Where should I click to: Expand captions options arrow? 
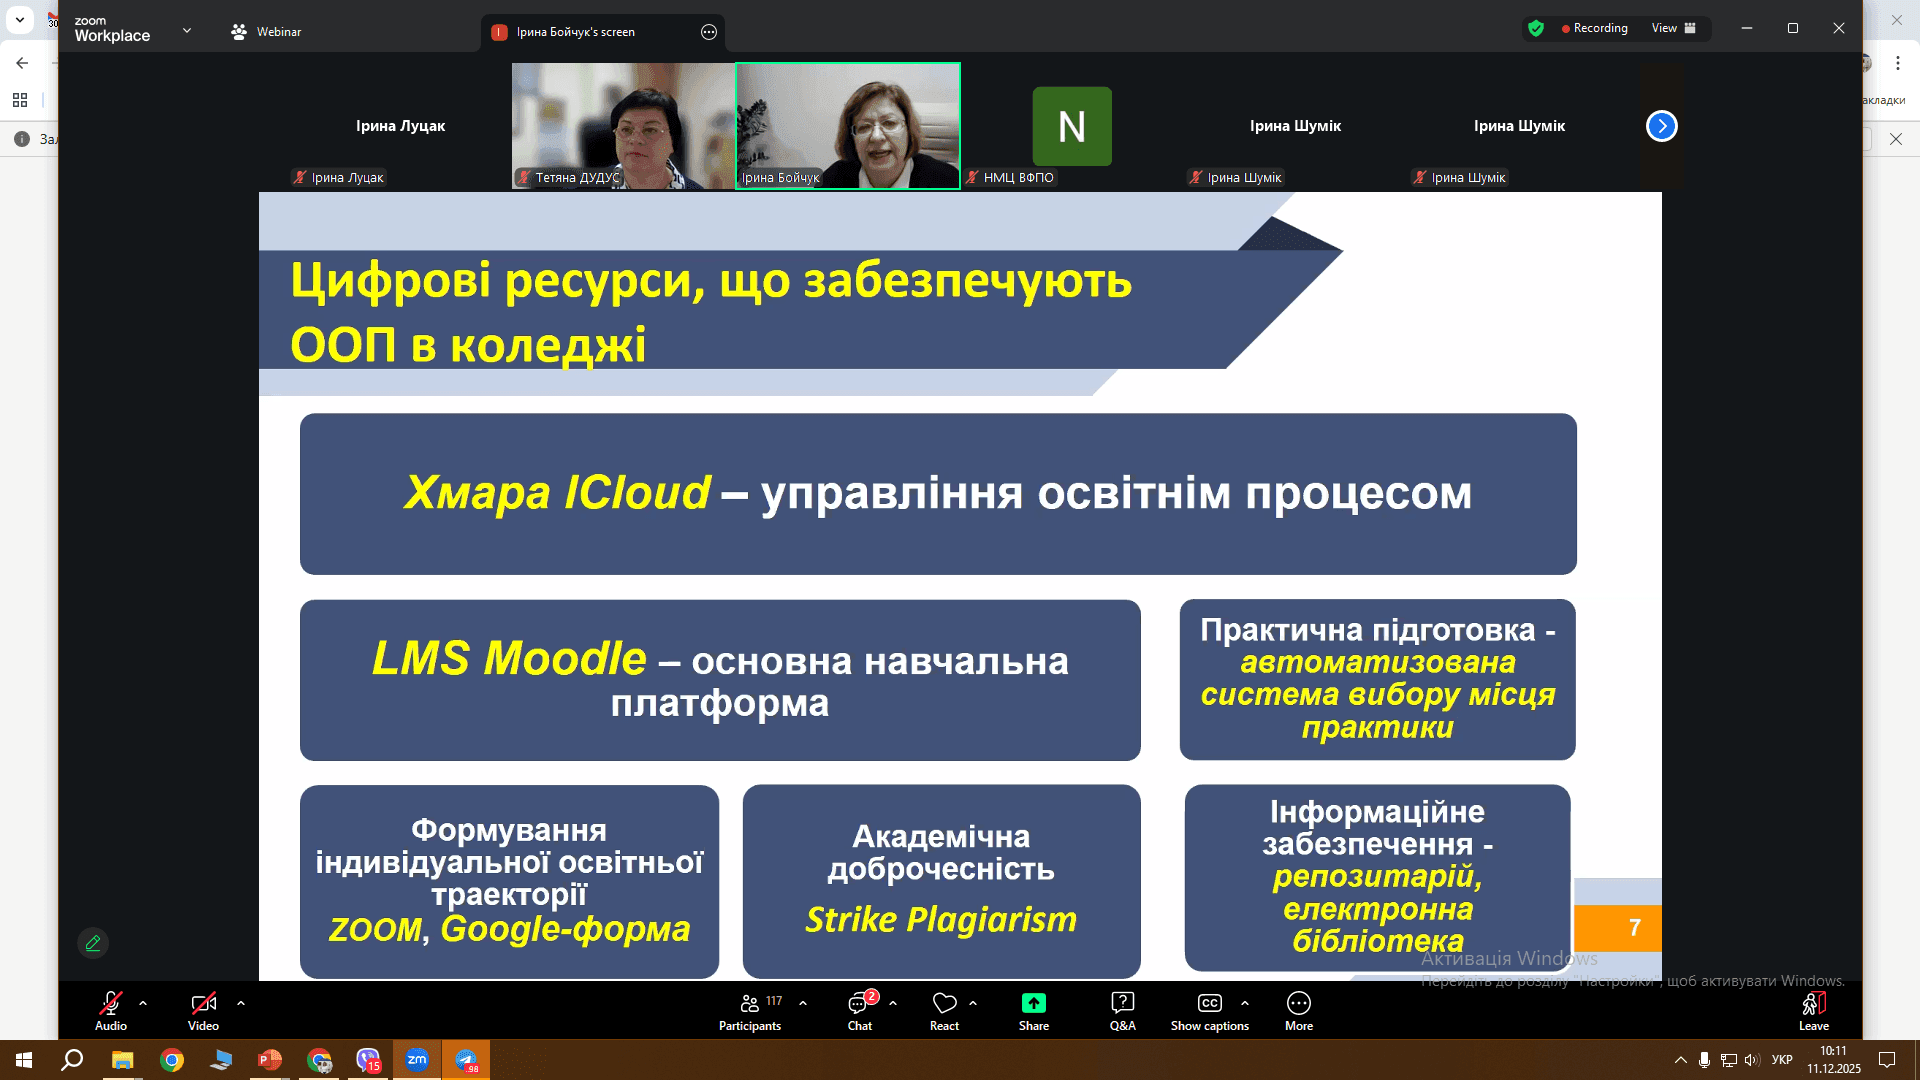coord(1245,1002)
